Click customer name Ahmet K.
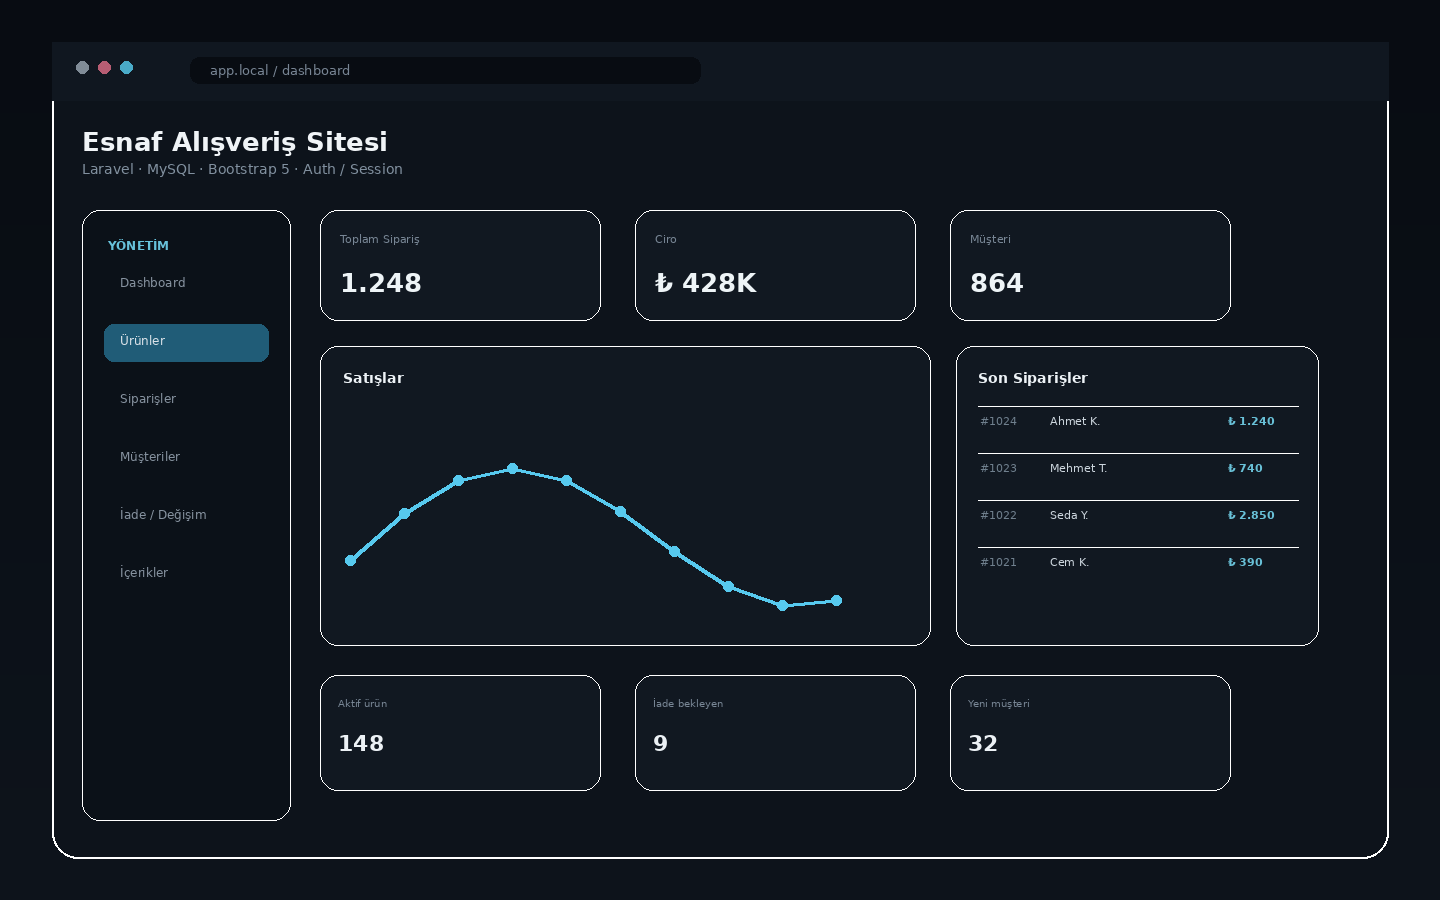 tap(1075, 422)
